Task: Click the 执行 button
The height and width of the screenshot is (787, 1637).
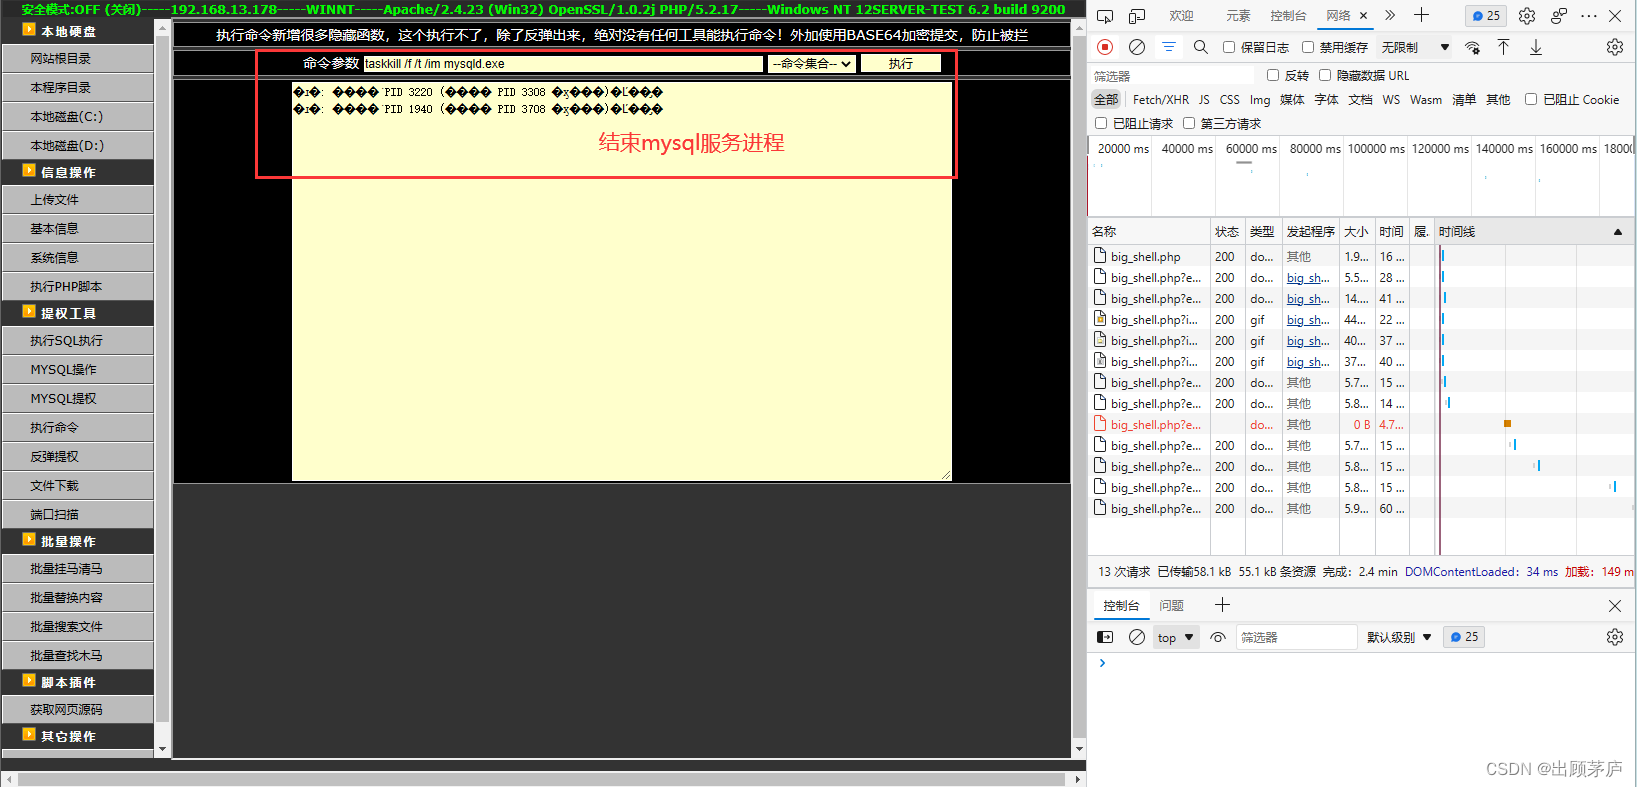Action: click(x=901, y=64)
